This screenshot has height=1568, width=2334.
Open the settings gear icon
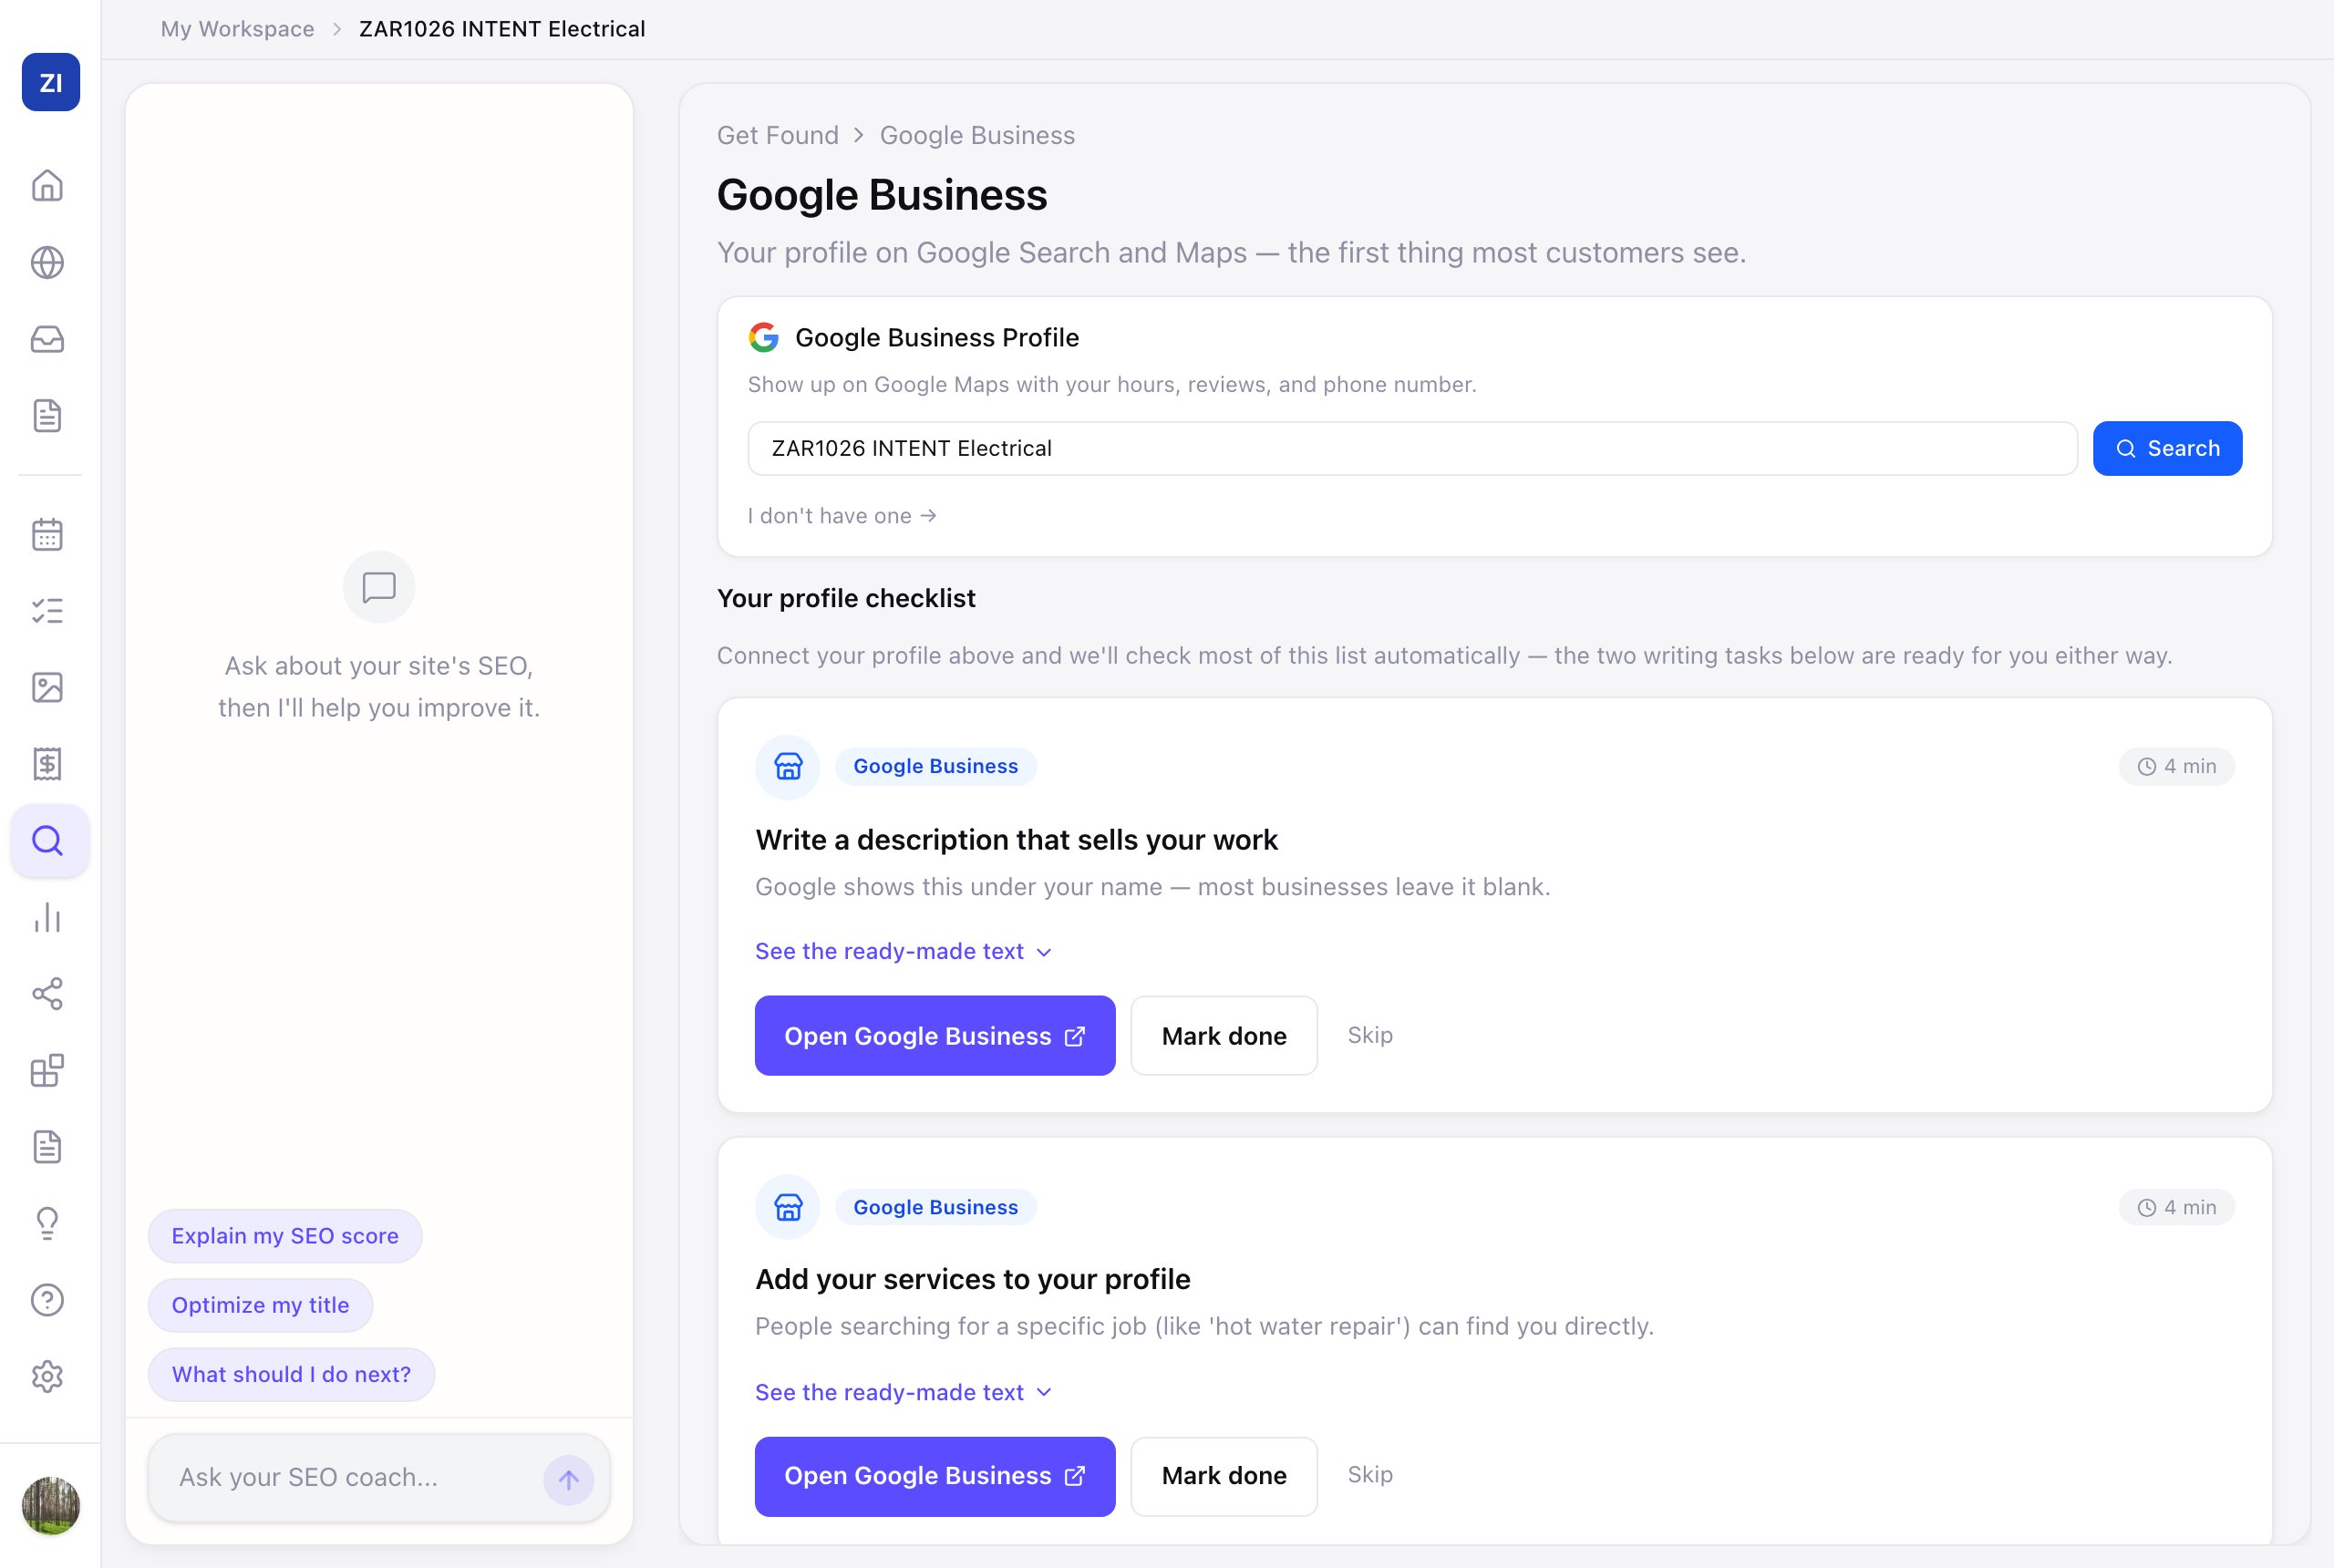[x=47, y=1377]
